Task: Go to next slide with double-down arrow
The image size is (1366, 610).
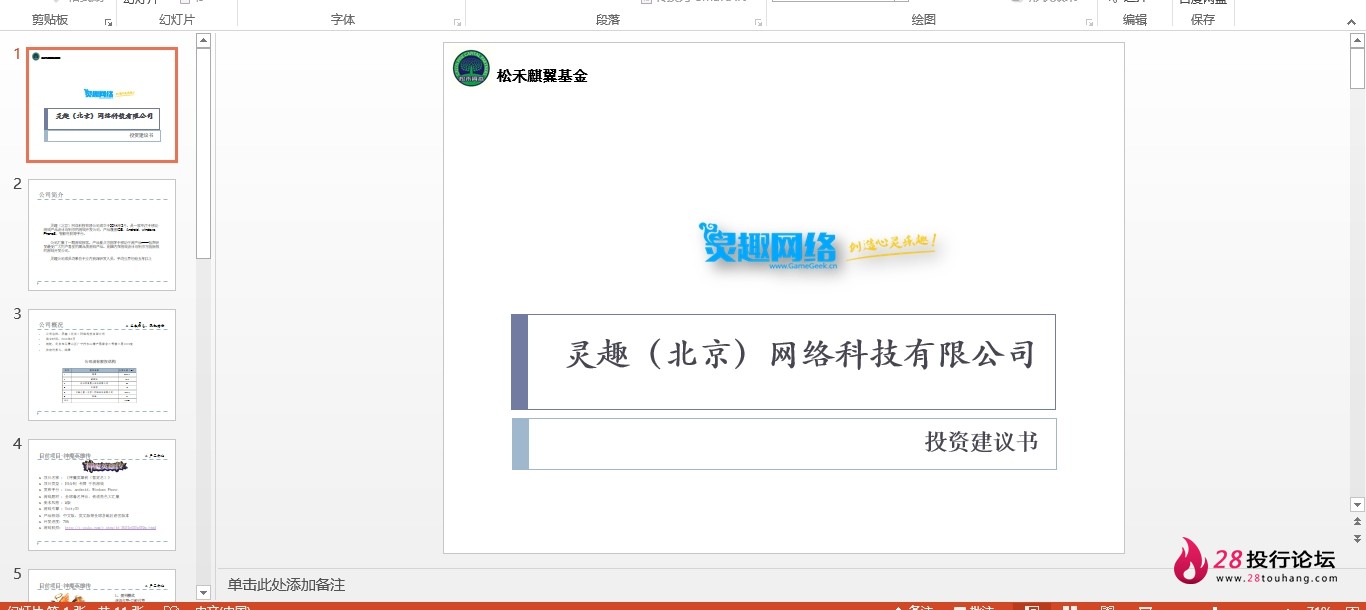Action: 1357,538
